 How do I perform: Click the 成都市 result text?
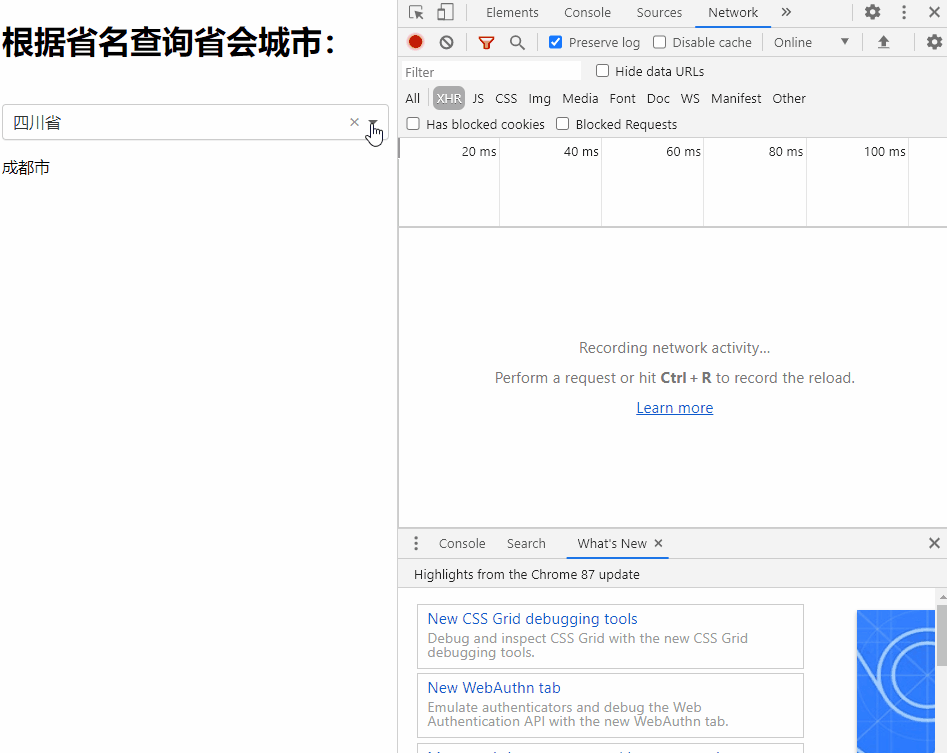[x=26, y=168]
